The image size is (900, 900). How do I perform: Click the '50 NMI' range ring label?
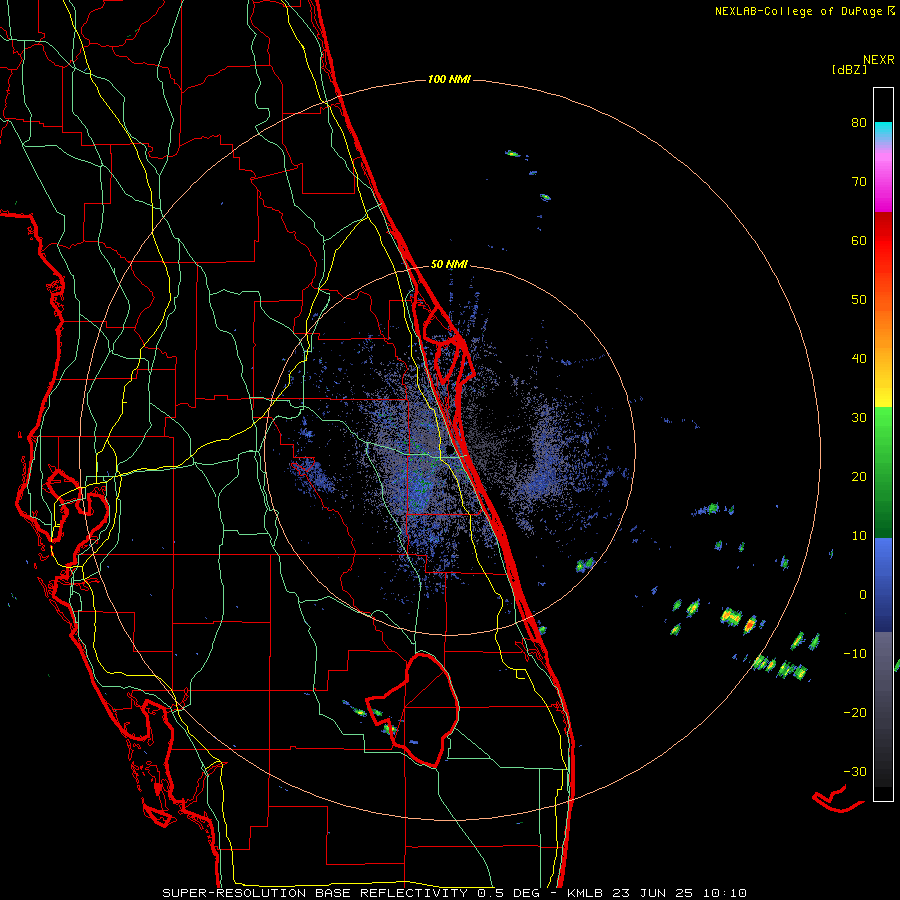pos(449,265)
